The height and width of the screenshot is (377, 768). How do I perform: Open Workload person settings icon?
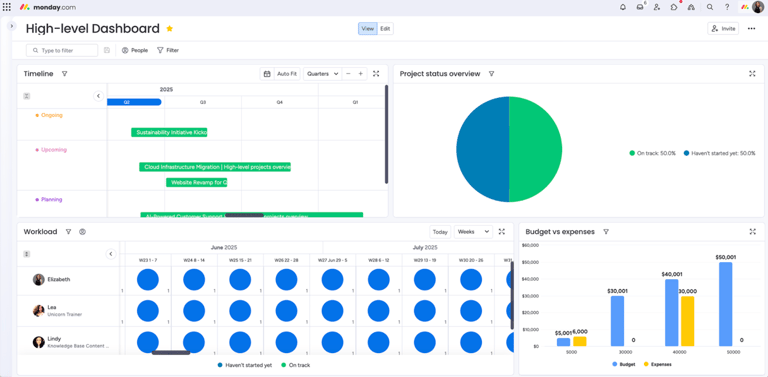coord(82,232)
